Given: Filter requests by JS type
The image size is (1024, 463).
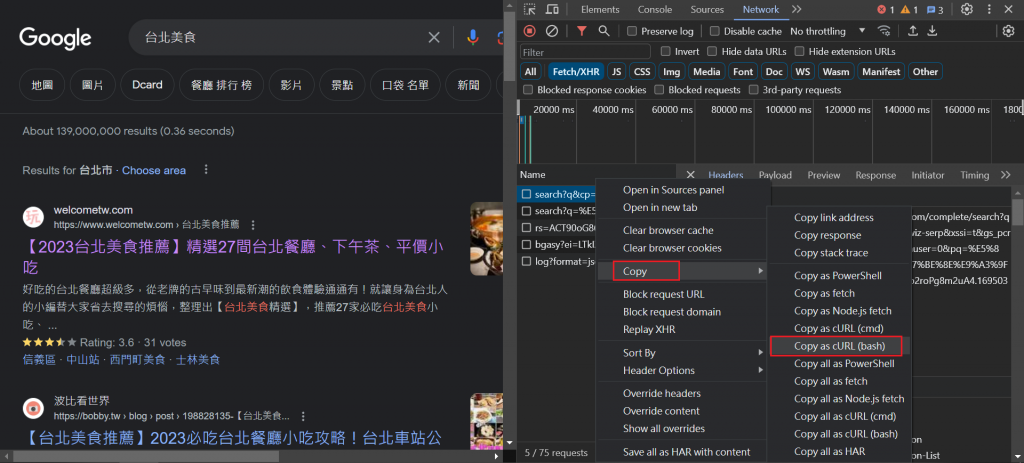Looking at the screenshot, I should [x=616, y=72].
